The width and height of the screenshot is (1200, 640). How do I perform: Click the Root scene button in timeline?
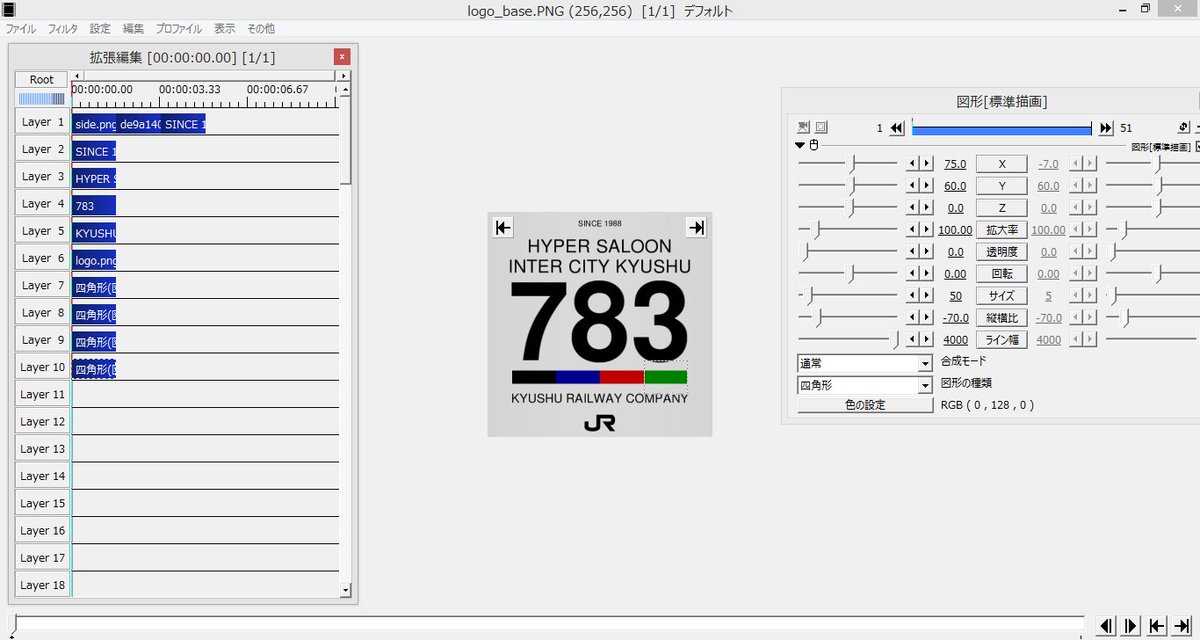click(42, 79)
